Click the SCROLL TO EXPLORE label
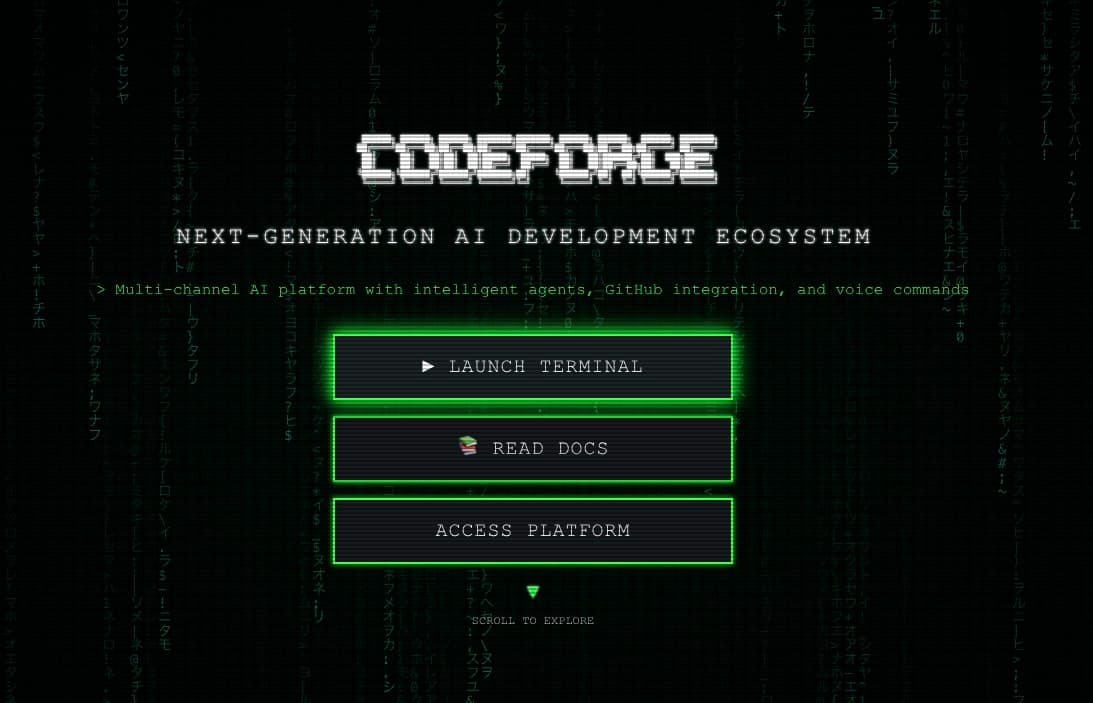The width and height of the screenshot is (1093, 703). tap(533, 620)
